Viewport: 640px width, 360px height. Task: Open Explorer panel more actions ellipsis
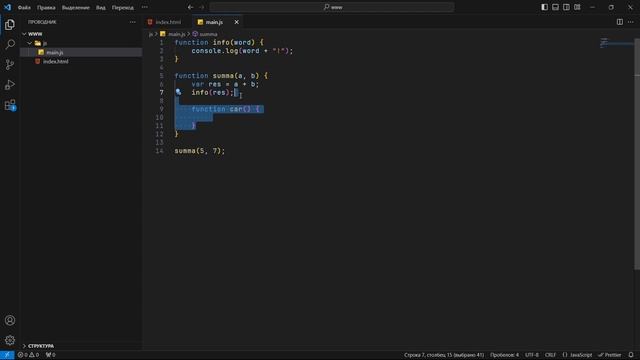133,22
